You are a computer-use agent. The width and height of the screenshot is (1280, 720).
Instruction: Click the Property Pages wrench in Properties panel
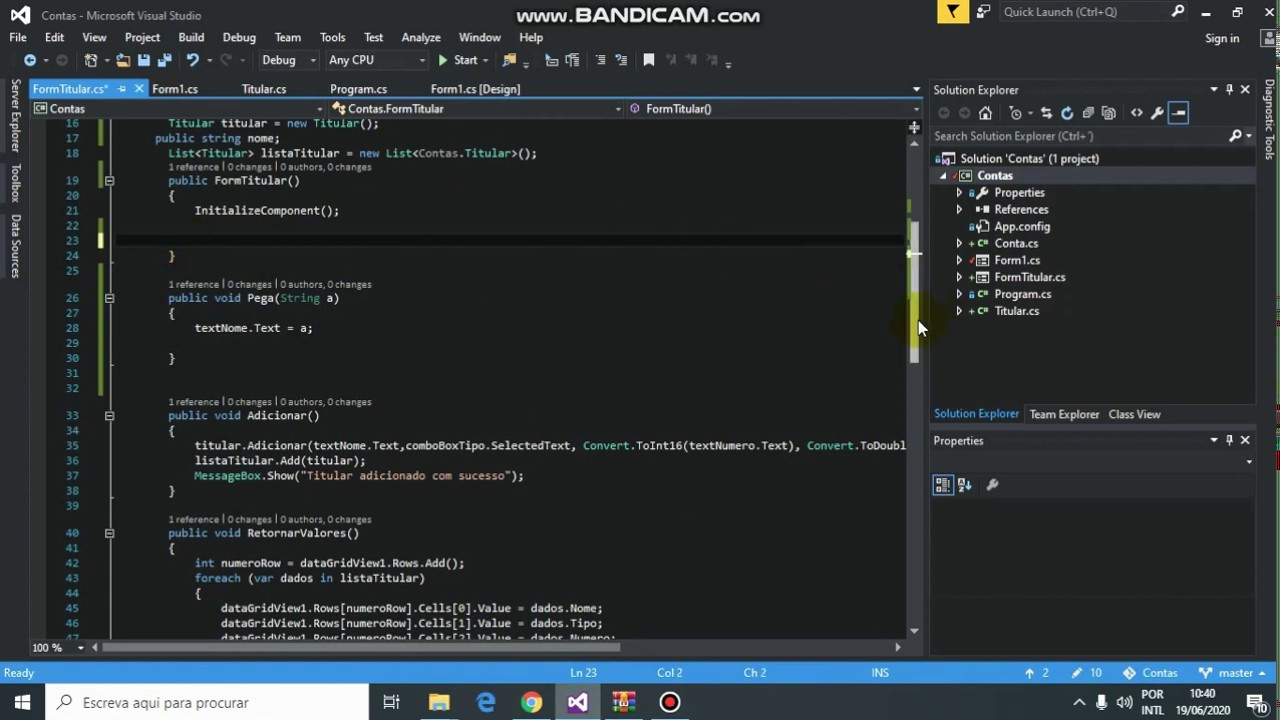point(992,485)
